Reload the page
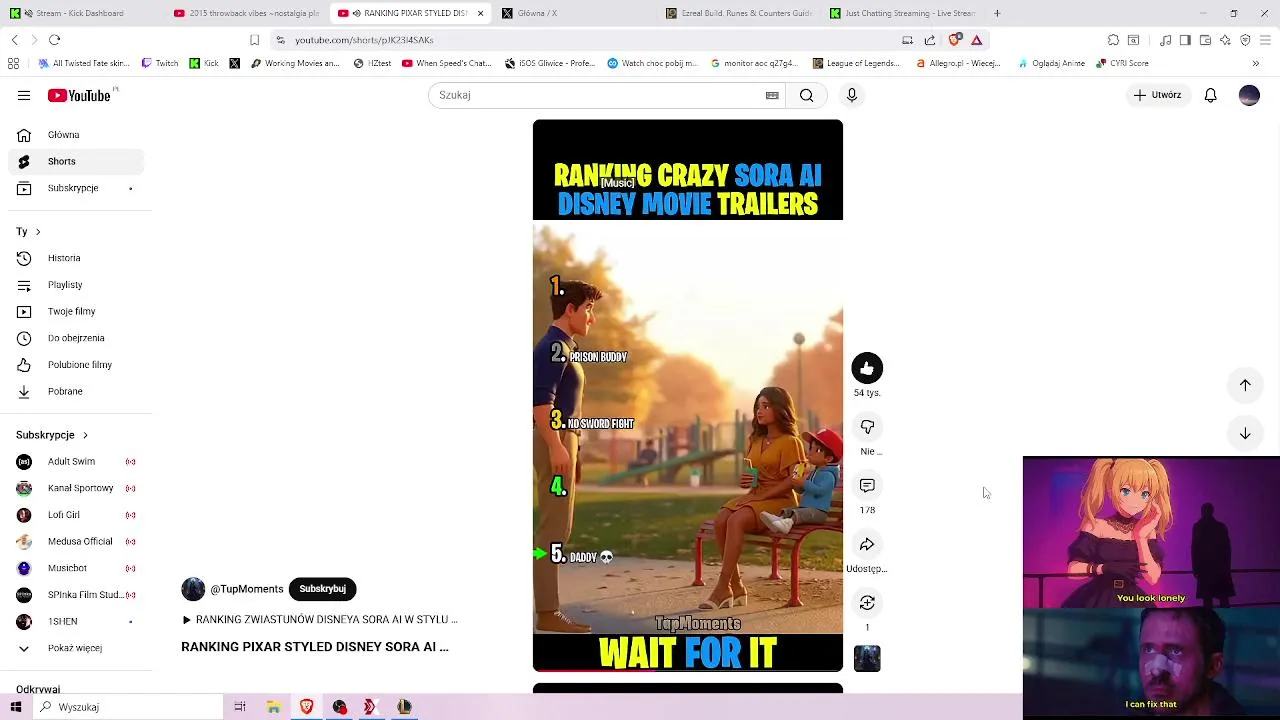The height and width of the screenshot is (720, 1280). 54,40
